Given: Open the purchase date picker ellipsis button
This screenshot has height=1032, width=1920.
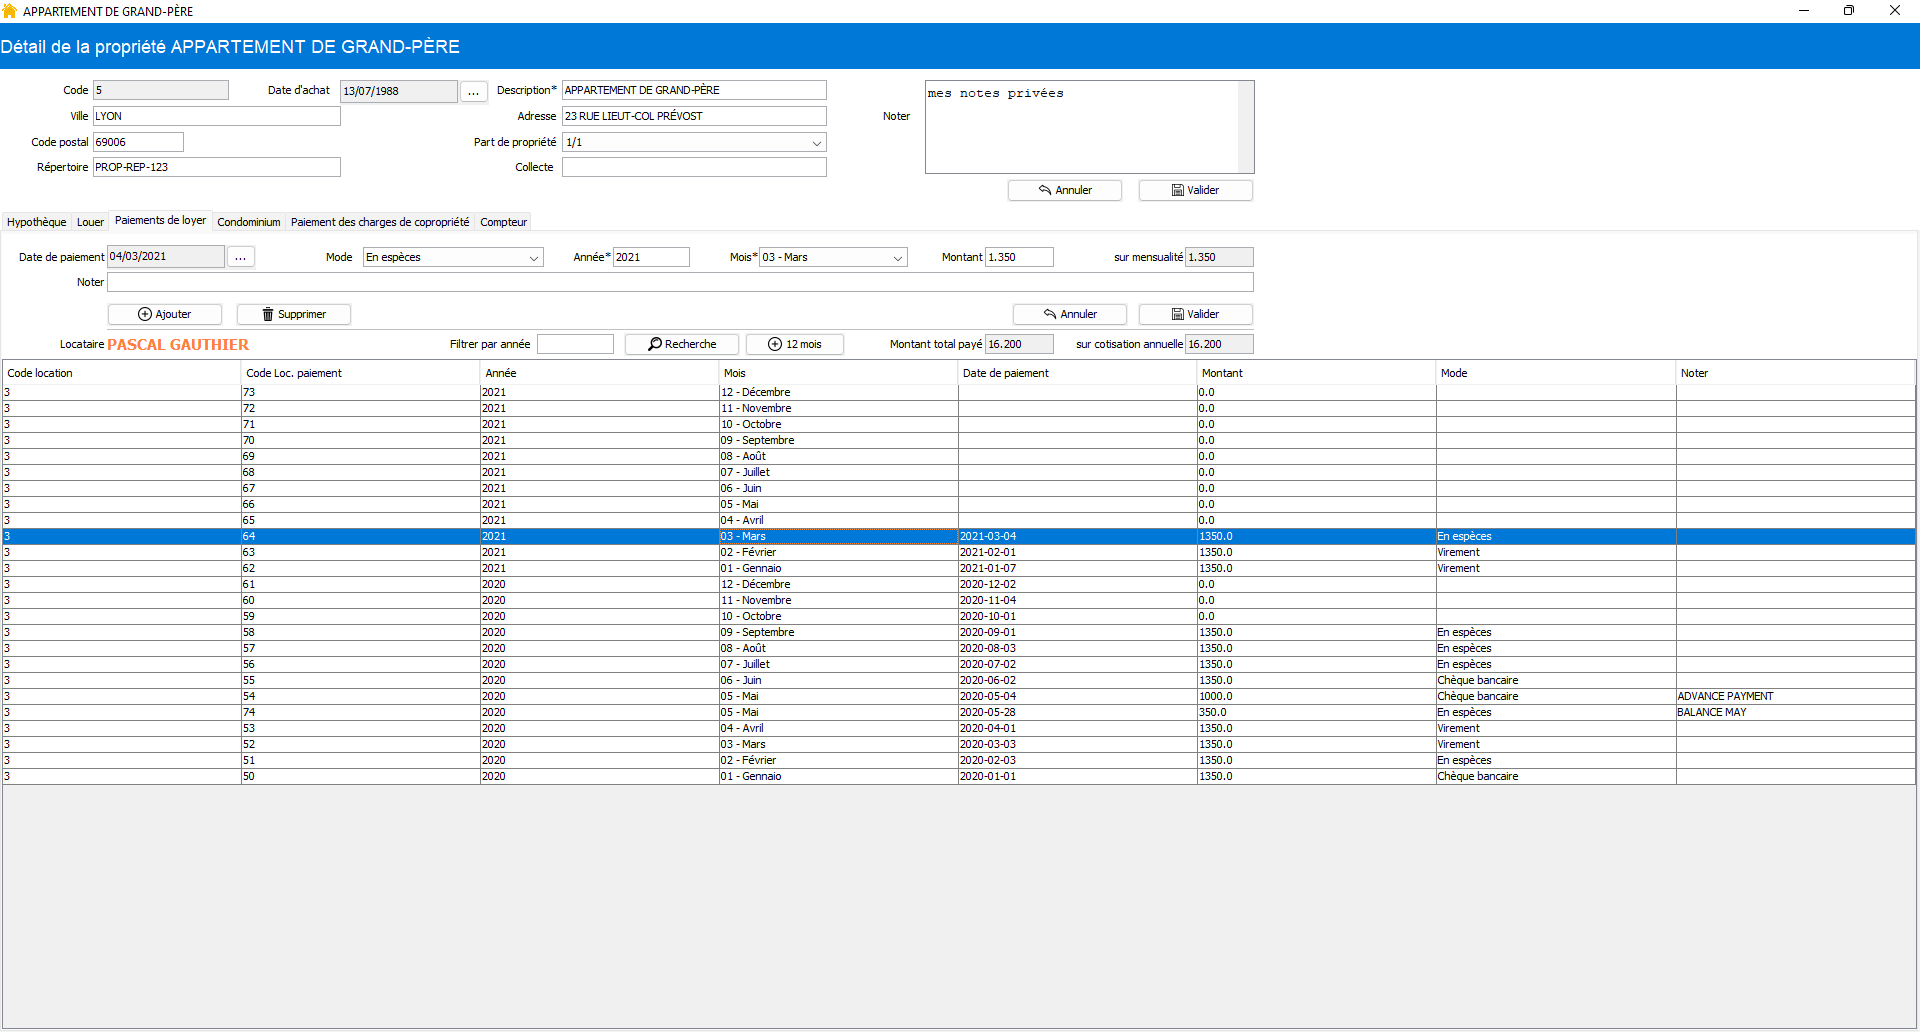Looking at the screenshot, I should 474,91.
